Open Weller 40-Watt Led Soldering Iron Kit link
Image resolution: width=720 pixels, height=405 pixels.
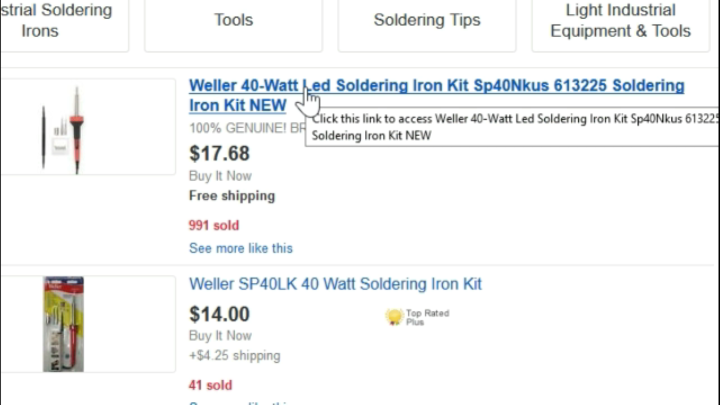pos(436,87)
